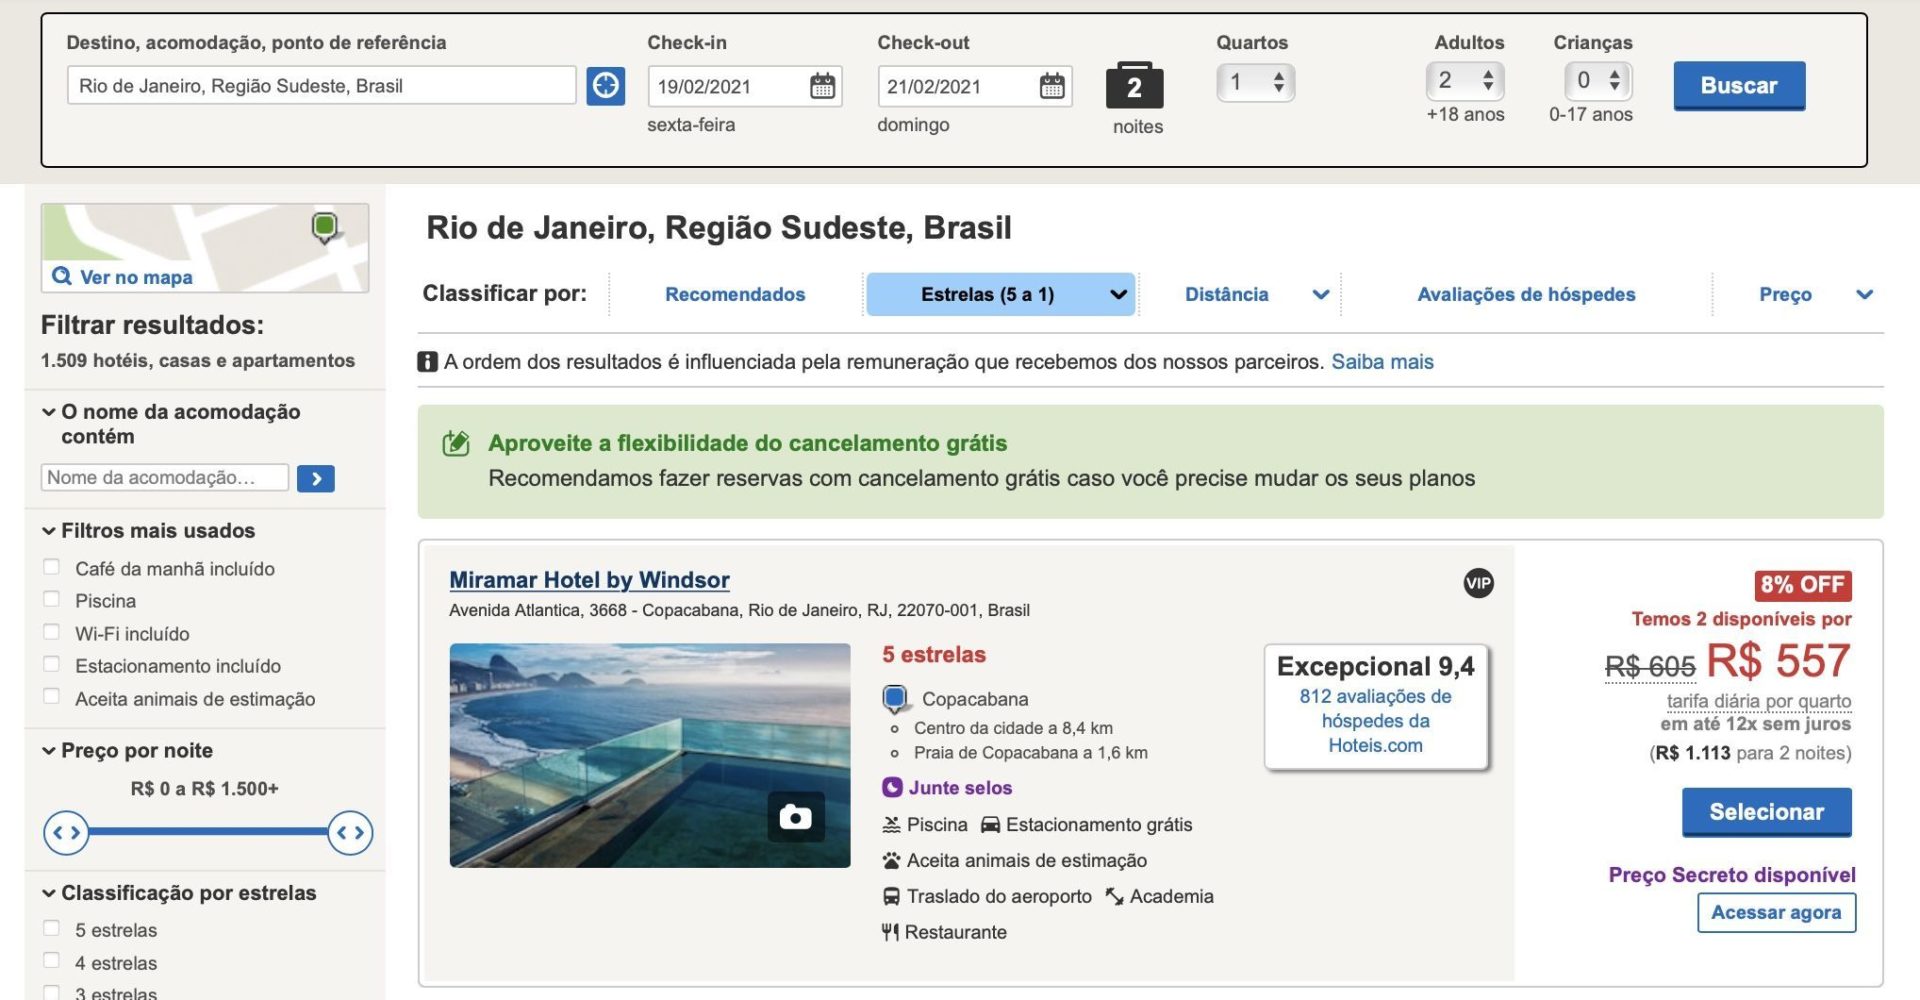Check the 3 estrelas rating filter
Image resolution: width=1920 pixels, height=1000 pixels.
51,992
